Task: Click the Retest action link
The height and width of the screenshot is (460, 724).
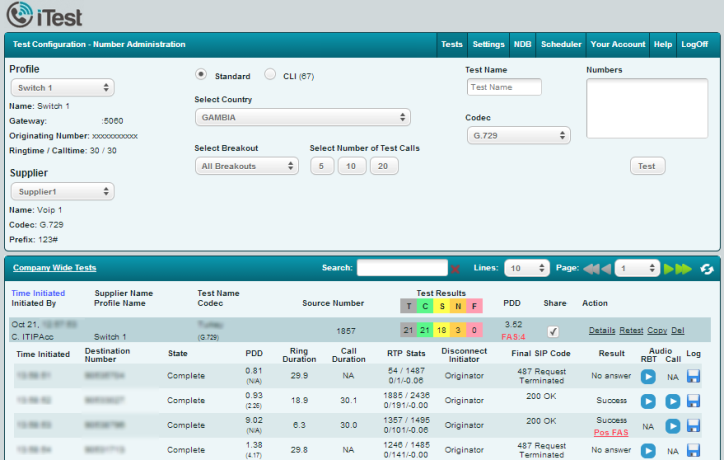Action: pyautogui.click(x=631, y=330)
